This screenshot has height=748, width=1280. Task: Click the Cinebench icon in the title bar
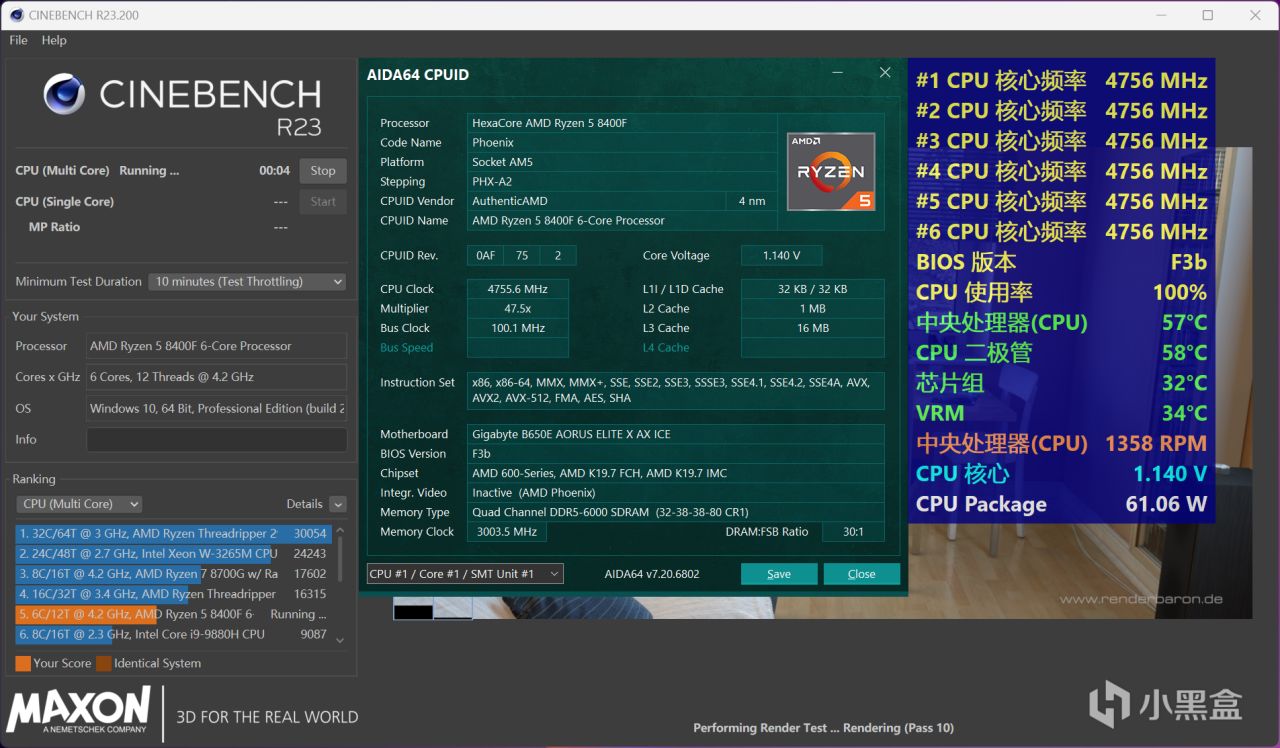click(x=16, y=15)
